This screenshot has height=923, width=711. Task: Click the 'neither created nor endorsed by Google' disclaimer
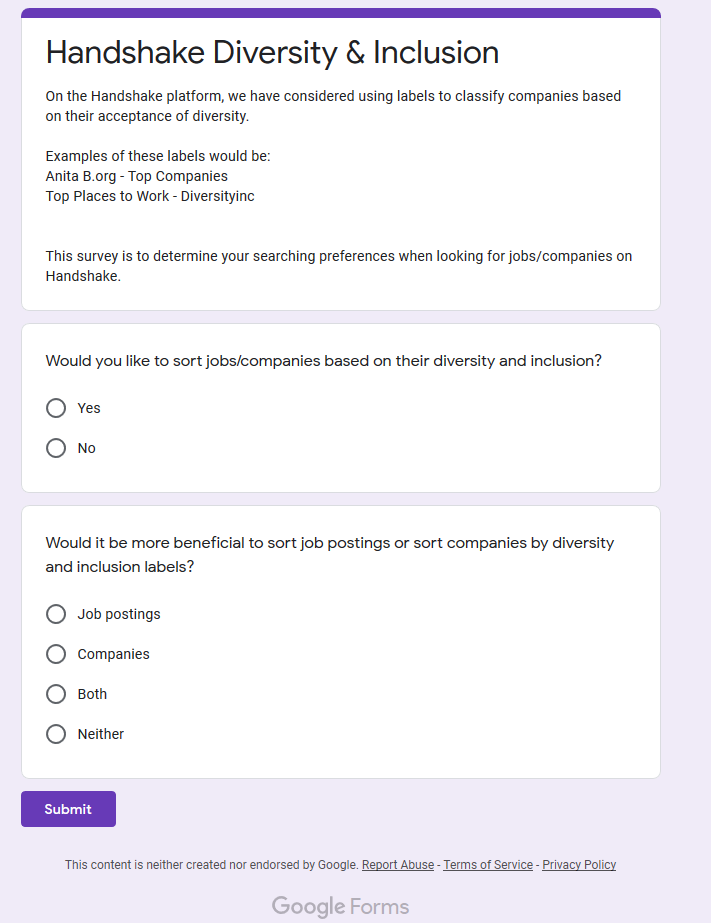(211, 865)
